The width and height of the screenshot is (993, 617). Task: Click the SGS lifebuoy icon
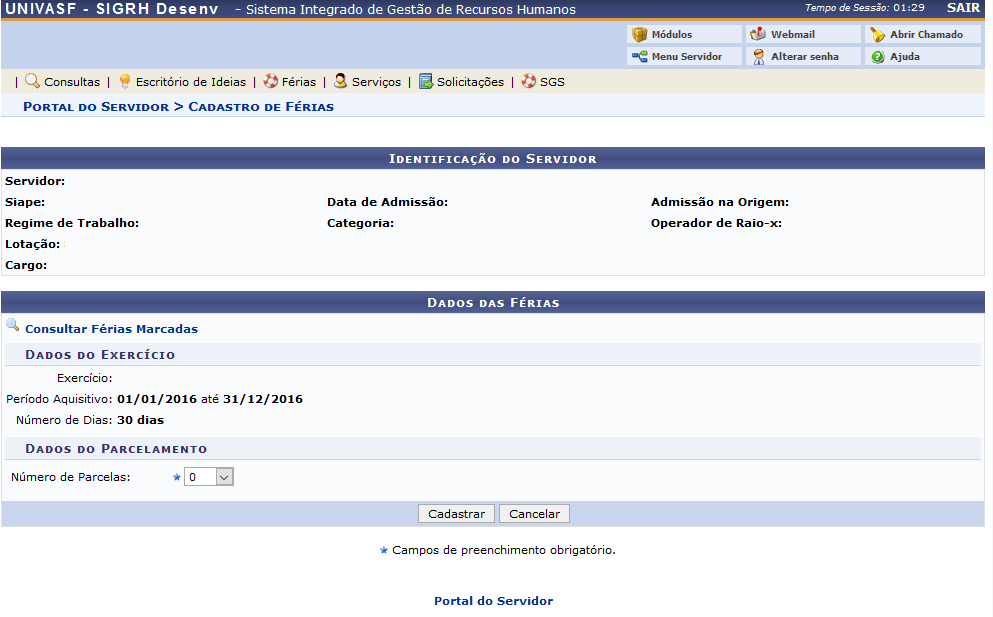528,81
